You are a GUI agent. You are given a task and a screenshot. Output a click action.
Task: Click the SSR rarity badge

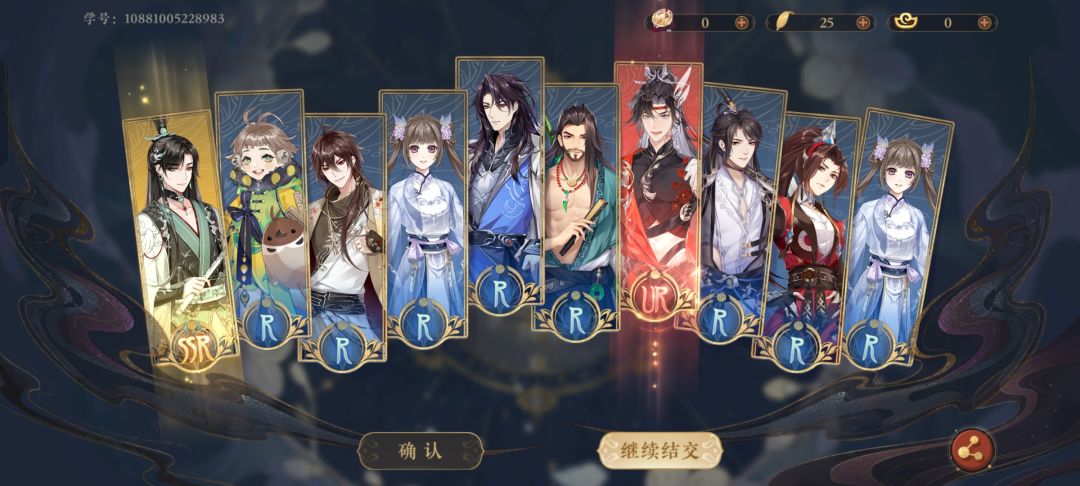coord(194,346)
